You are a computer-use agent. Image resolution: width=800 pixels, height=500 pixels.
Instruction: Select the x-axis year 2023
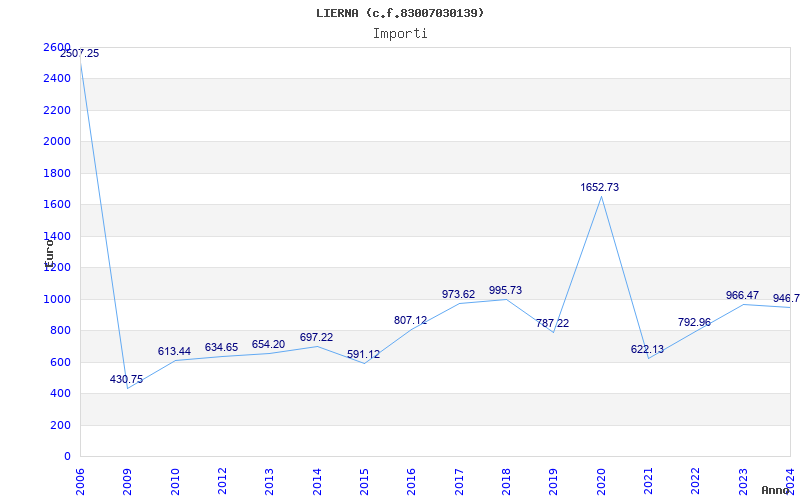pyautogui.click(x=743, y=481)
